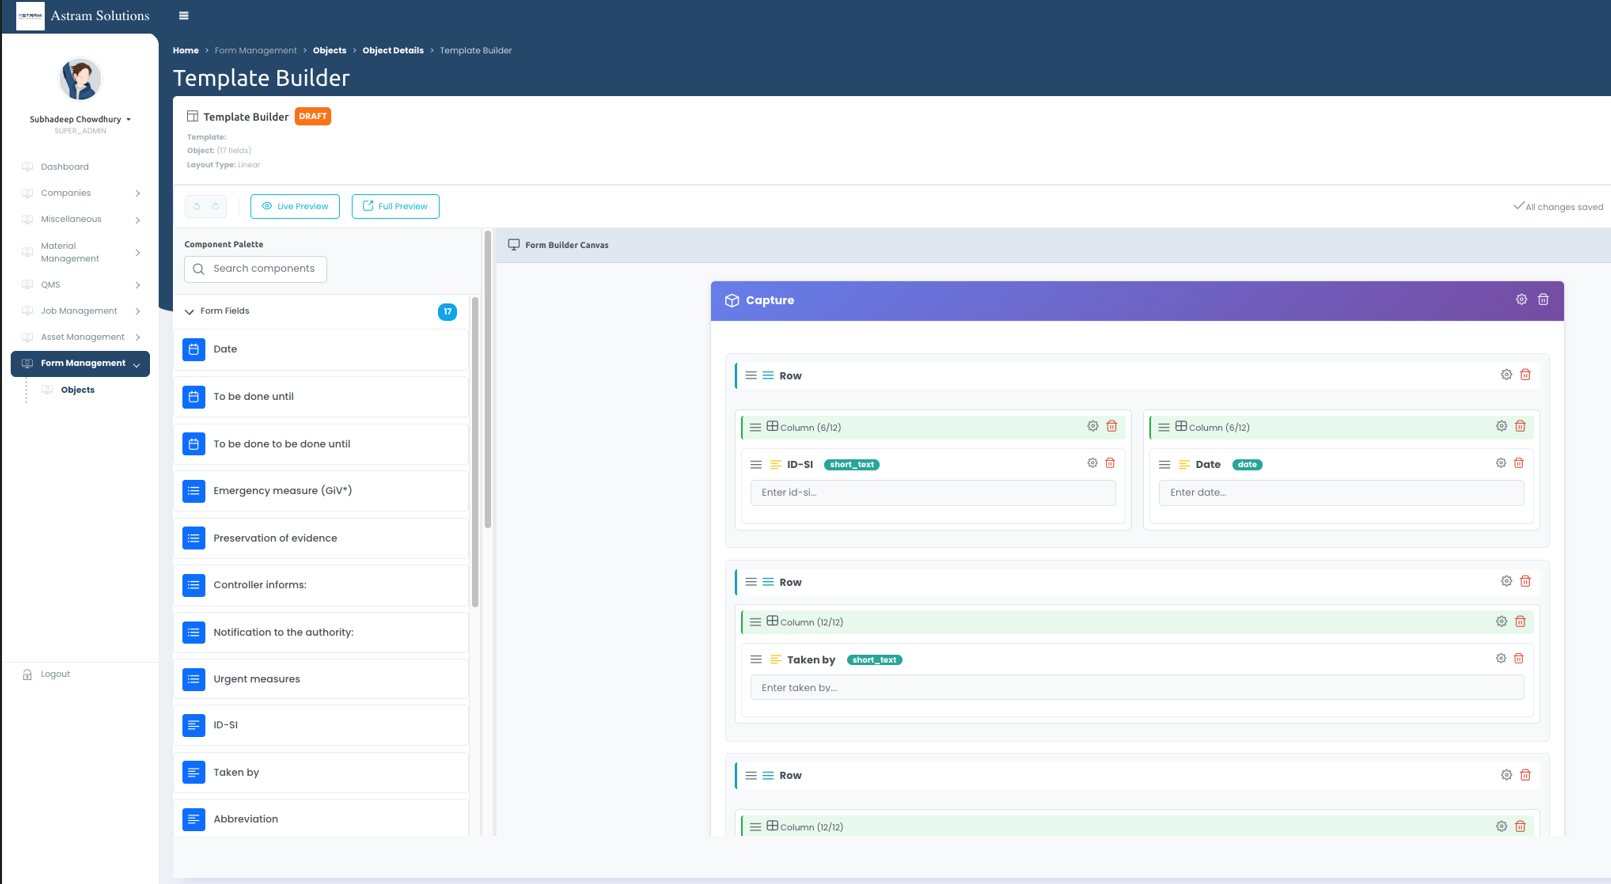
Task: Open settings for the Date field
Action: coord(1500,464)
